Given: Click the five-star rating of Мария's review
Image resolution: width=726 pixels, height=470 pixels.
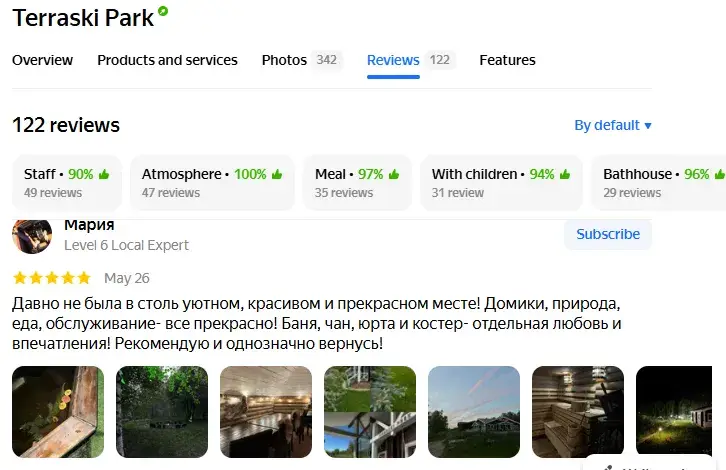Looking at the screenshot, I should point(52,278).
